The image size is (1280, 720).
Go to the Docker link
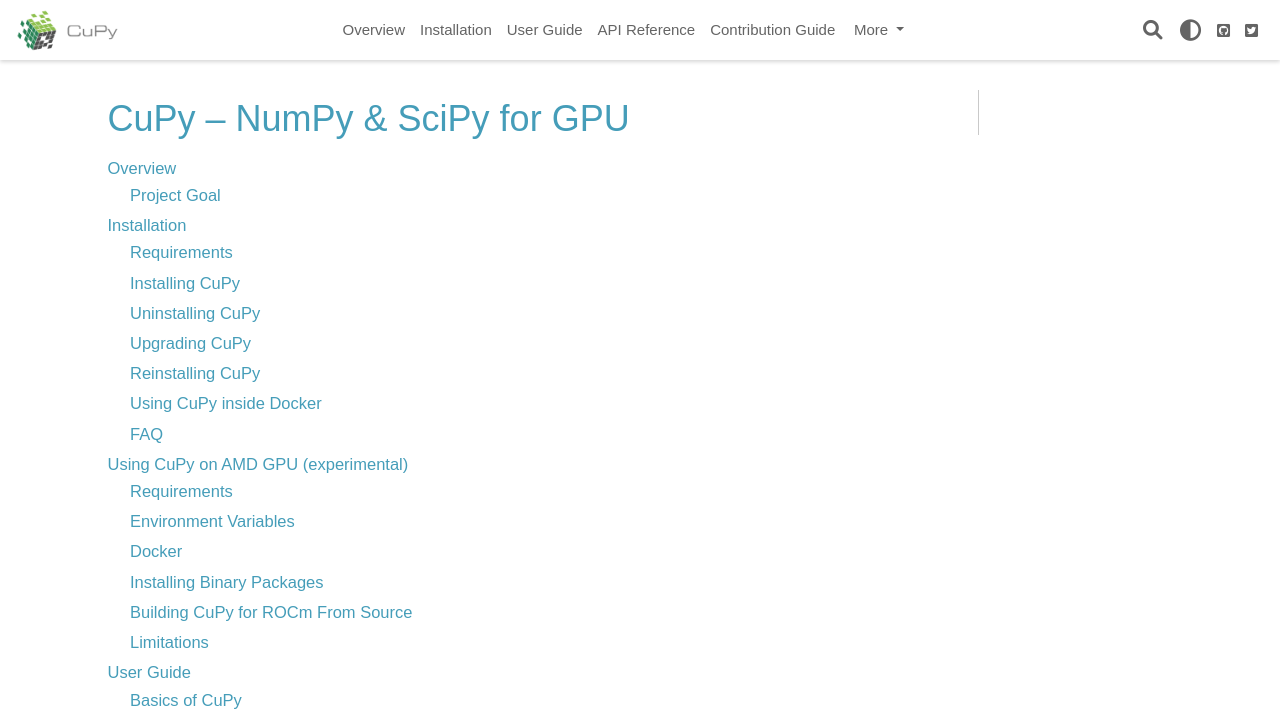coord(156,551)
